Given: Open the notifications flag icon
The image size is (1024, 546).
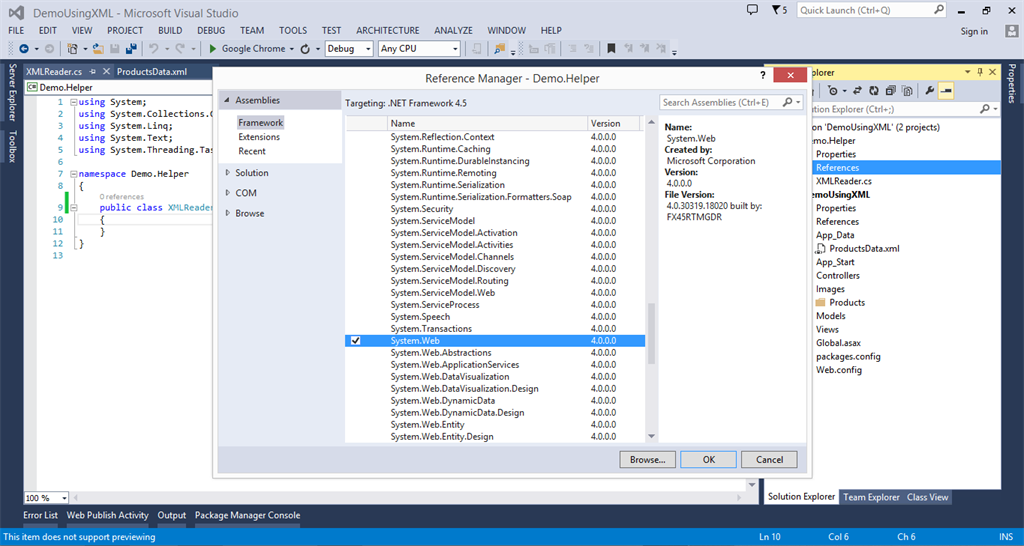Looking at the screenshot, I should (x=775, y=10).
